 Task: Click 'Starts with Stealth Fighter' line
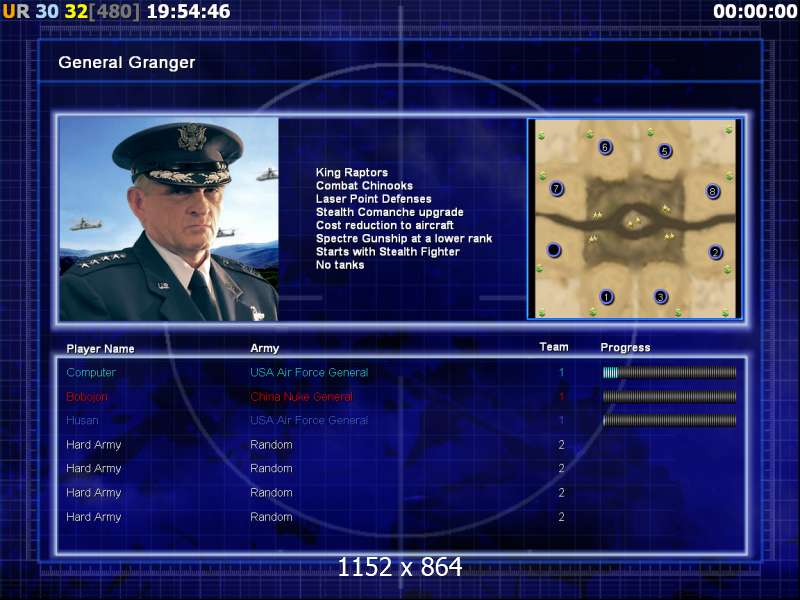388,252
